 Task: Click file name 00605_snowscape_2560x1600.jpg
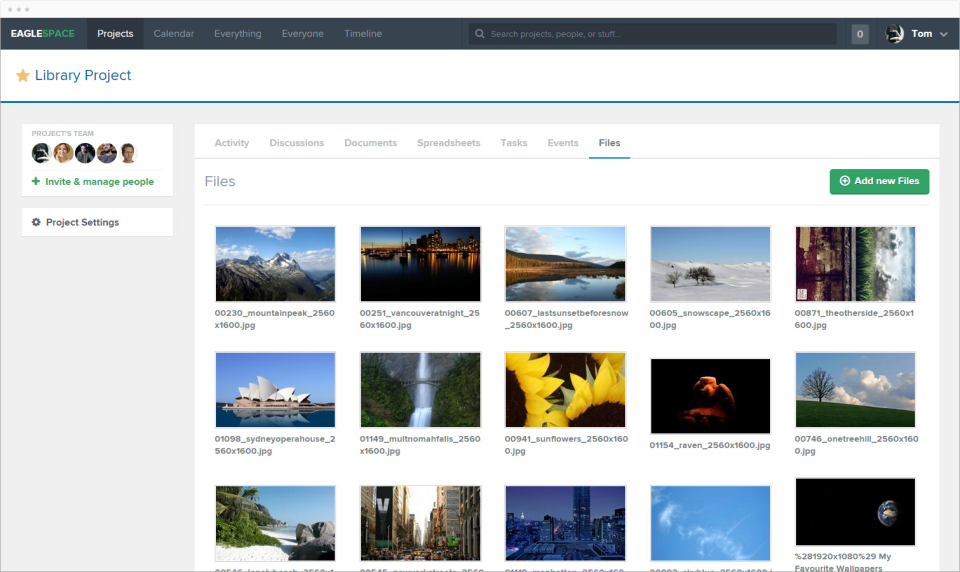coord(710,319)
